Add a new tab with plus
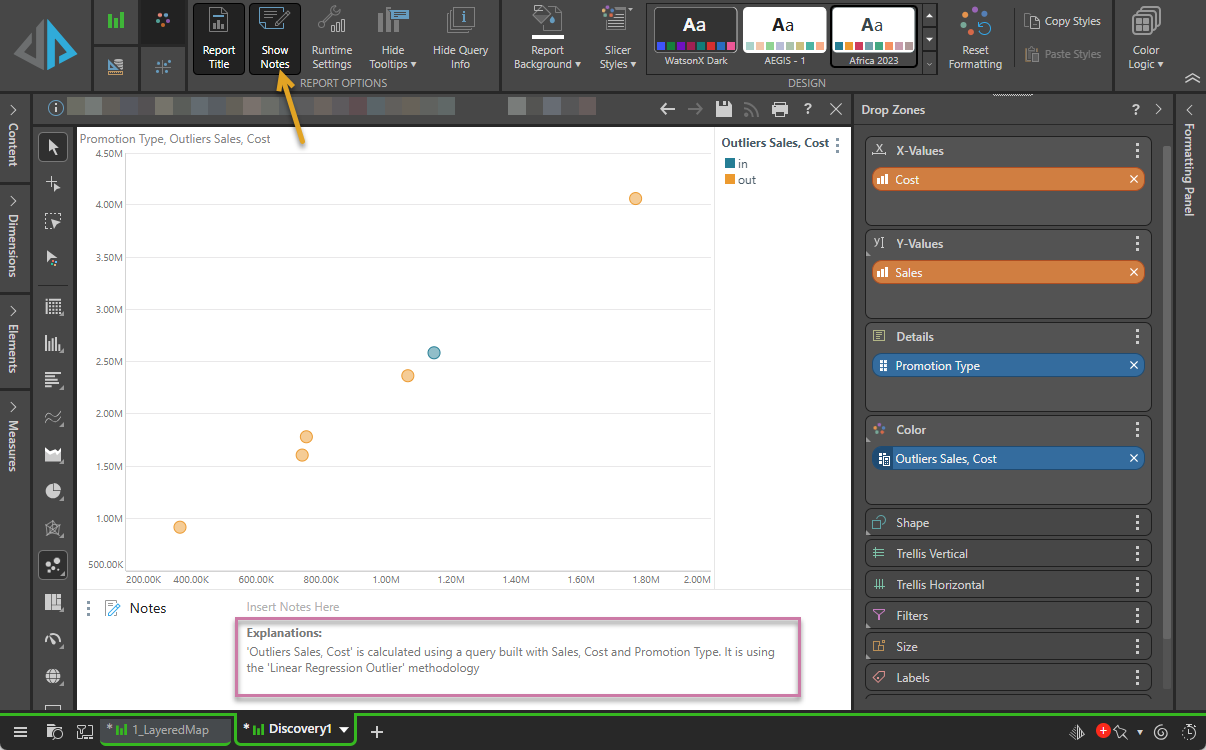This screenshot has height=750, width=1206. [x=377, y=731]
